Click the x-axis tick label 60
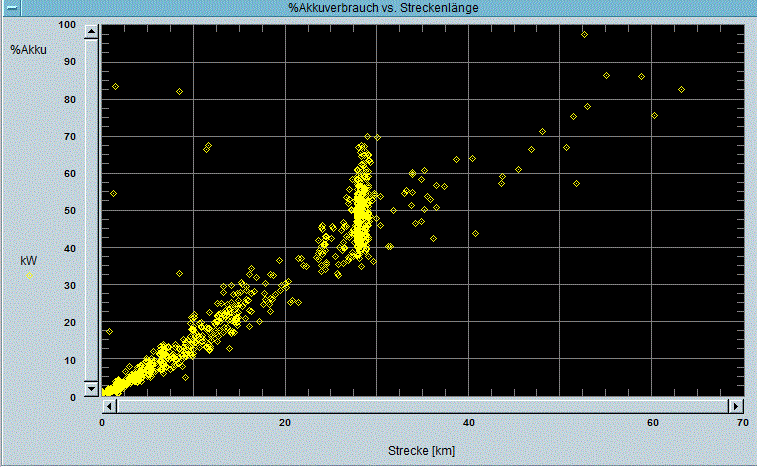This screenshot has height=467, width=757. click(651, 423)
